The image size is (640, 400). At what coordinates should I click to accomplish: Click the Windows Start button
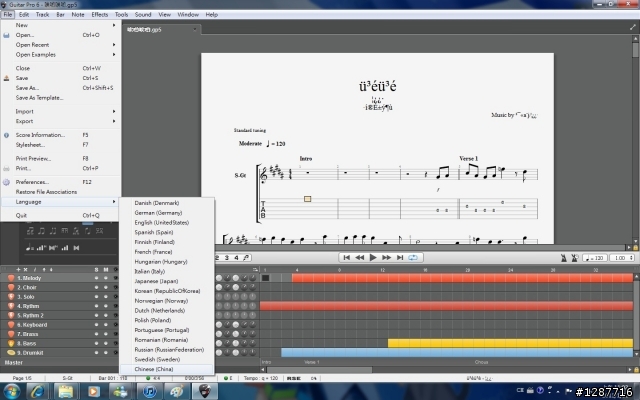click(x=11, y=391)
